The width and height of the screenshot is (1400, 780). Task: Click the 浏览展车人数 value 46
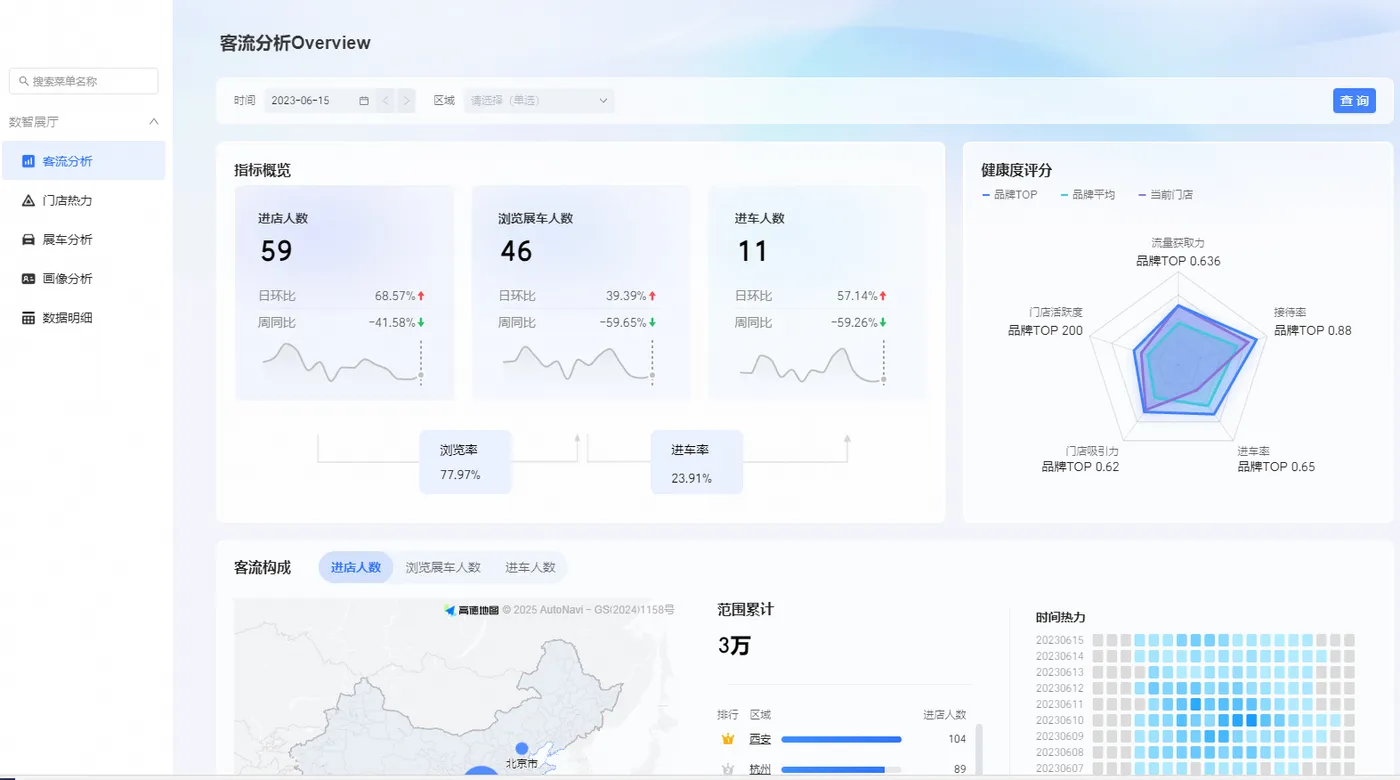516,251
